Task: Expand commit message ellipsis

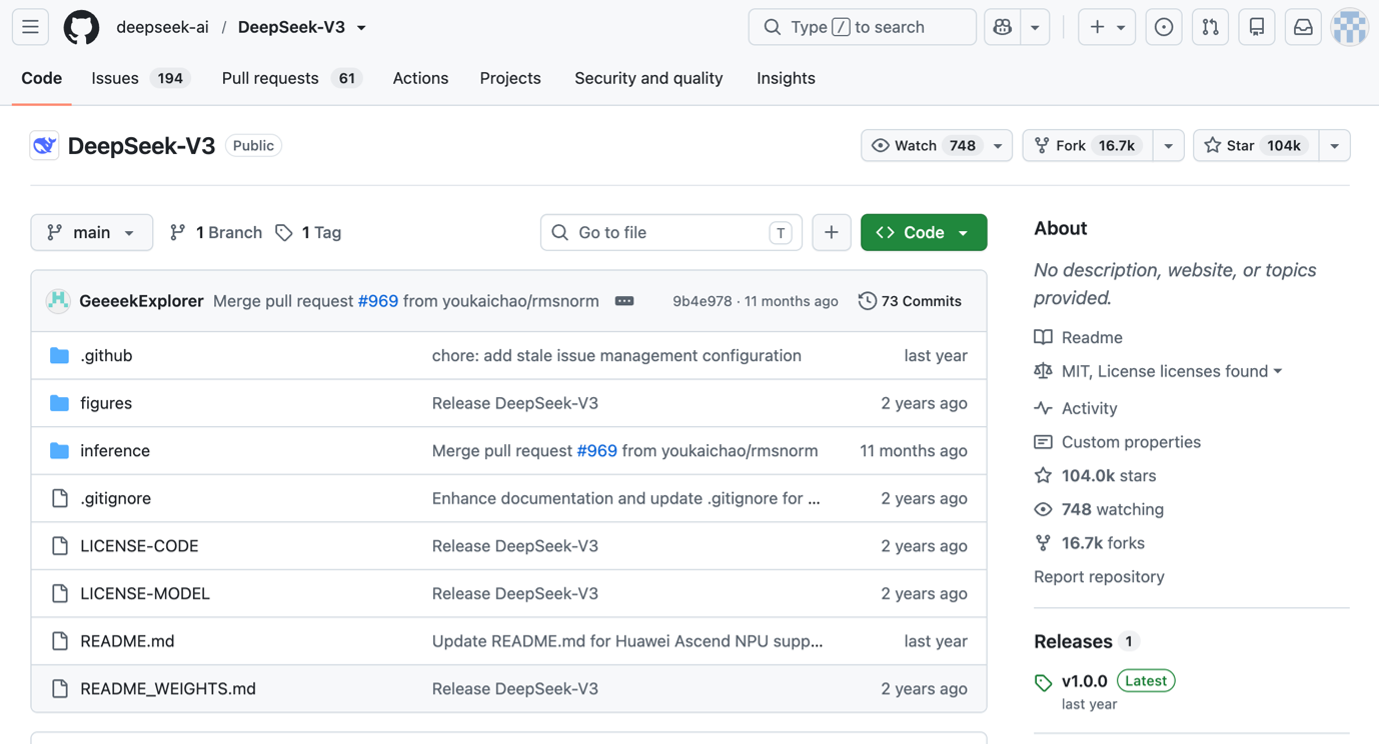Action: 624,301
